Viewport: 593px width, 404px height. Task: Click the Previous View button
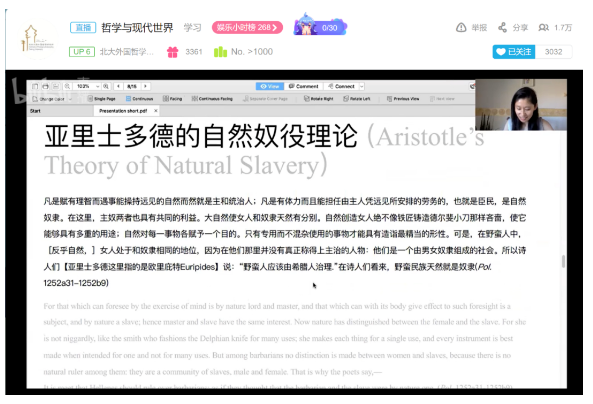click(403, 99)
